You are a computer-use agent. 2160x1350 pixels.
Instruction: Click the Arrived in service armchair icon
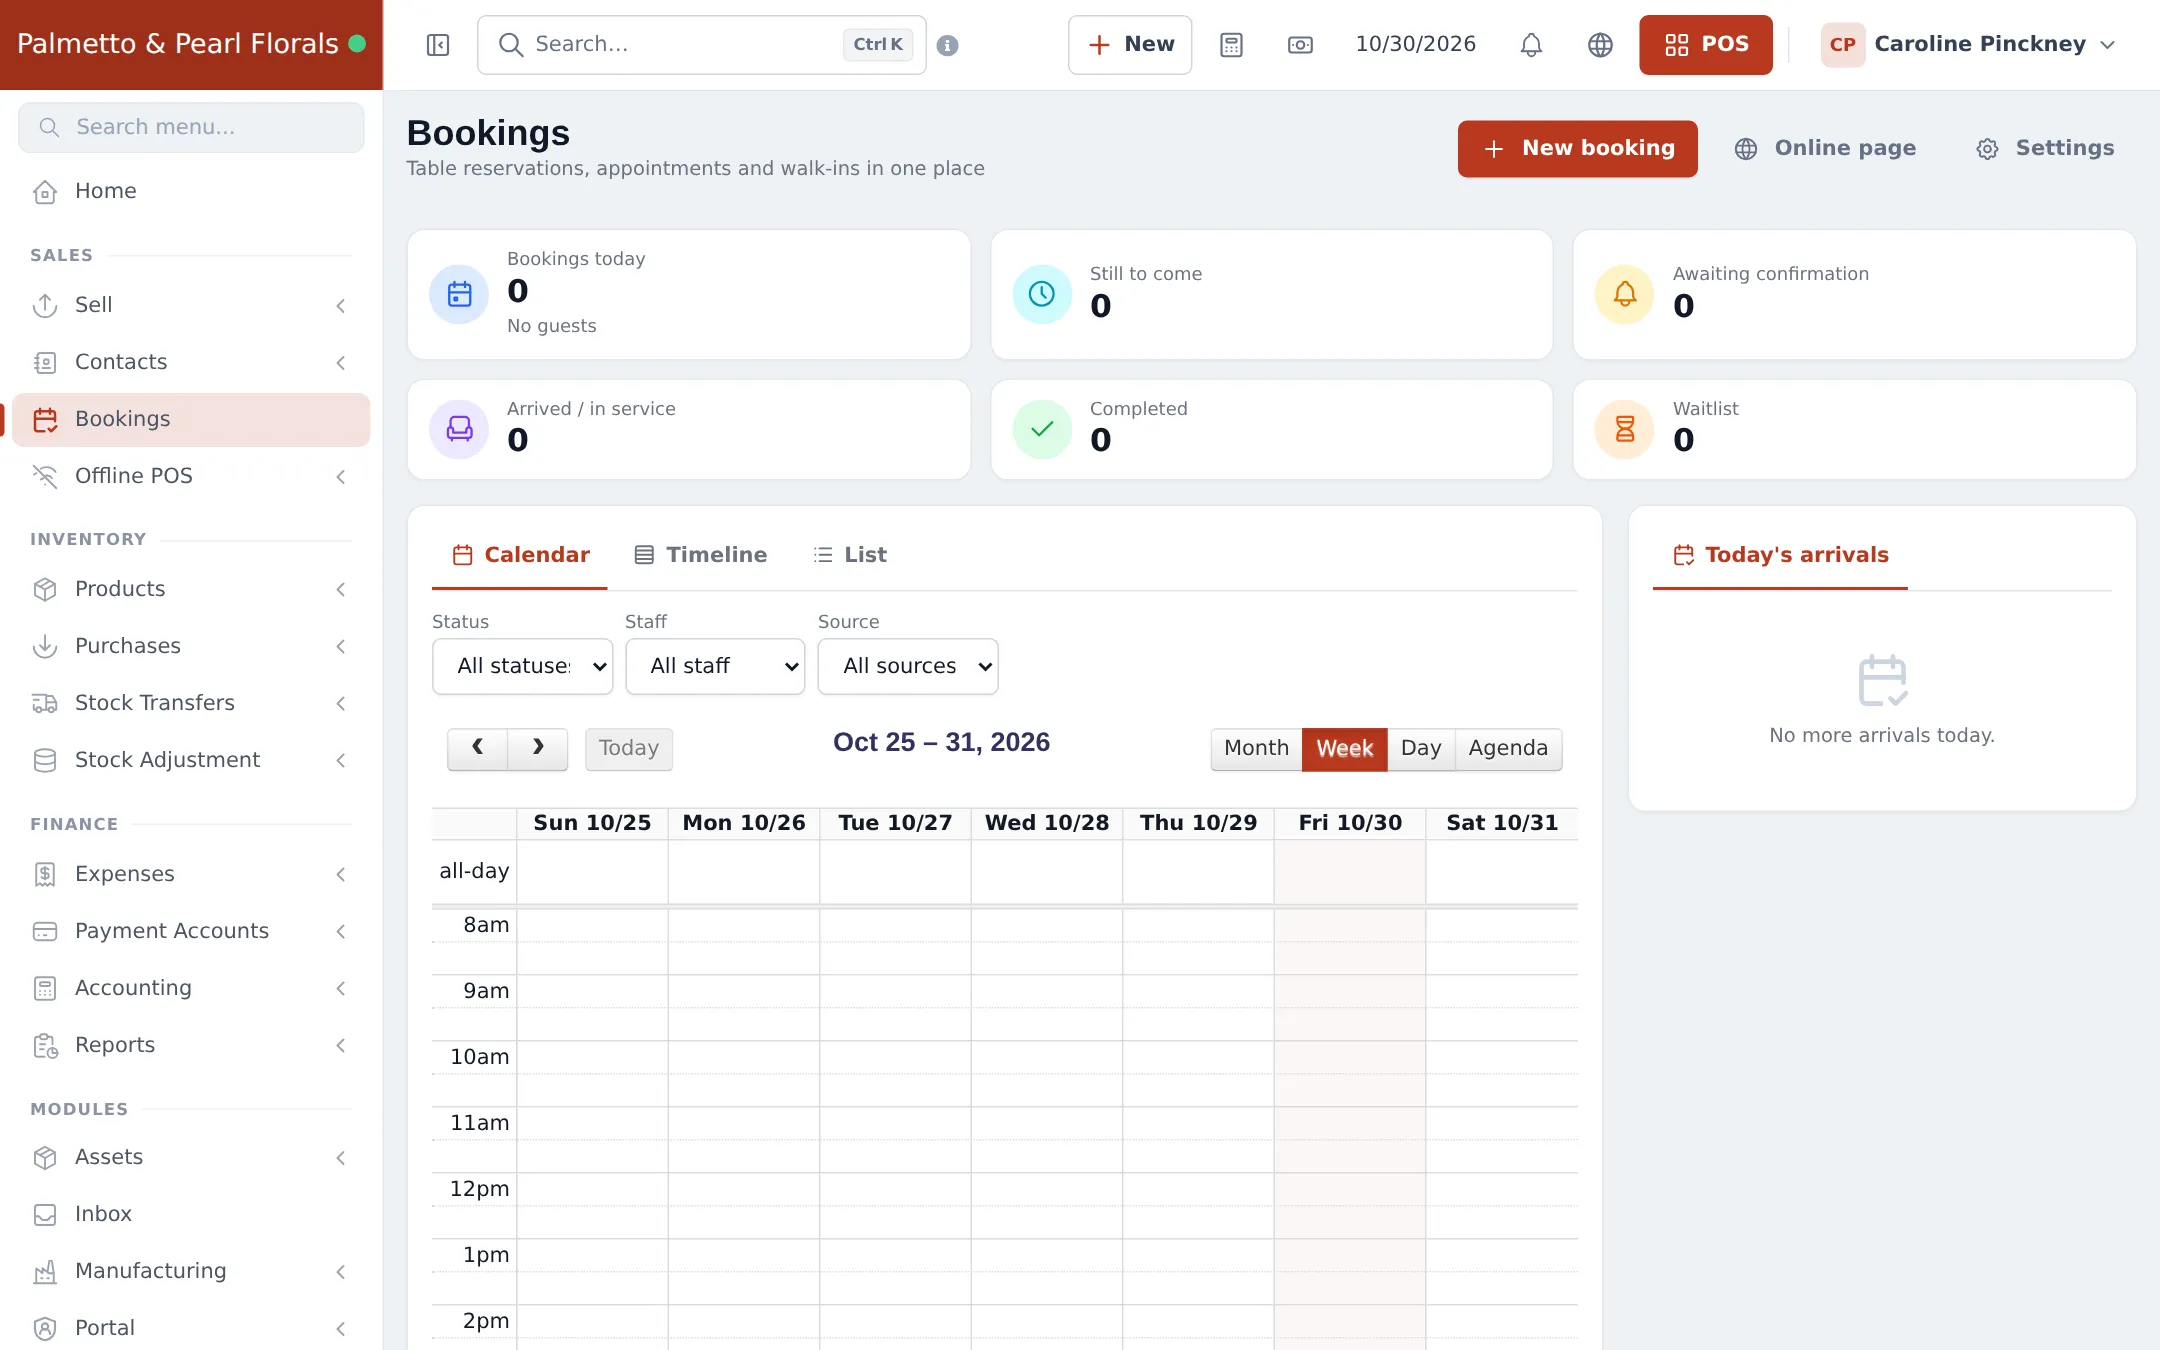pyautogui.click(x=459, y=429)
